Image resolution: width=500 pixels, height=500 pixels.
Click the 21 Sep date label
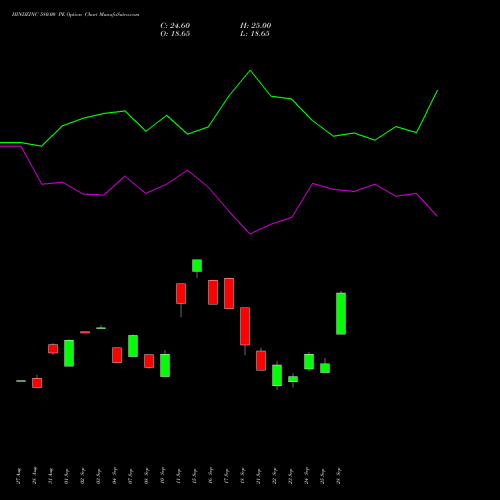(x=259, y=476)
